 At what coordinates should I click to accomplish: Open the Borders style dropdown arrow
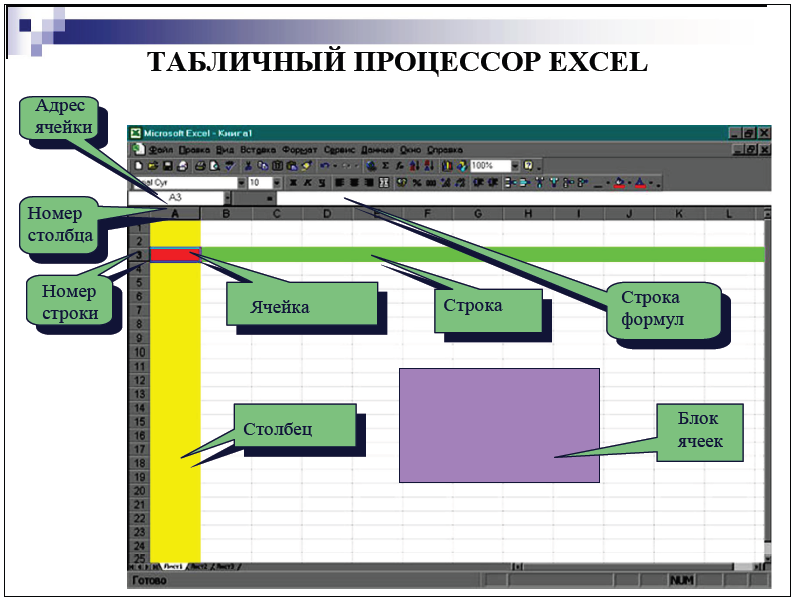[608, 183]
